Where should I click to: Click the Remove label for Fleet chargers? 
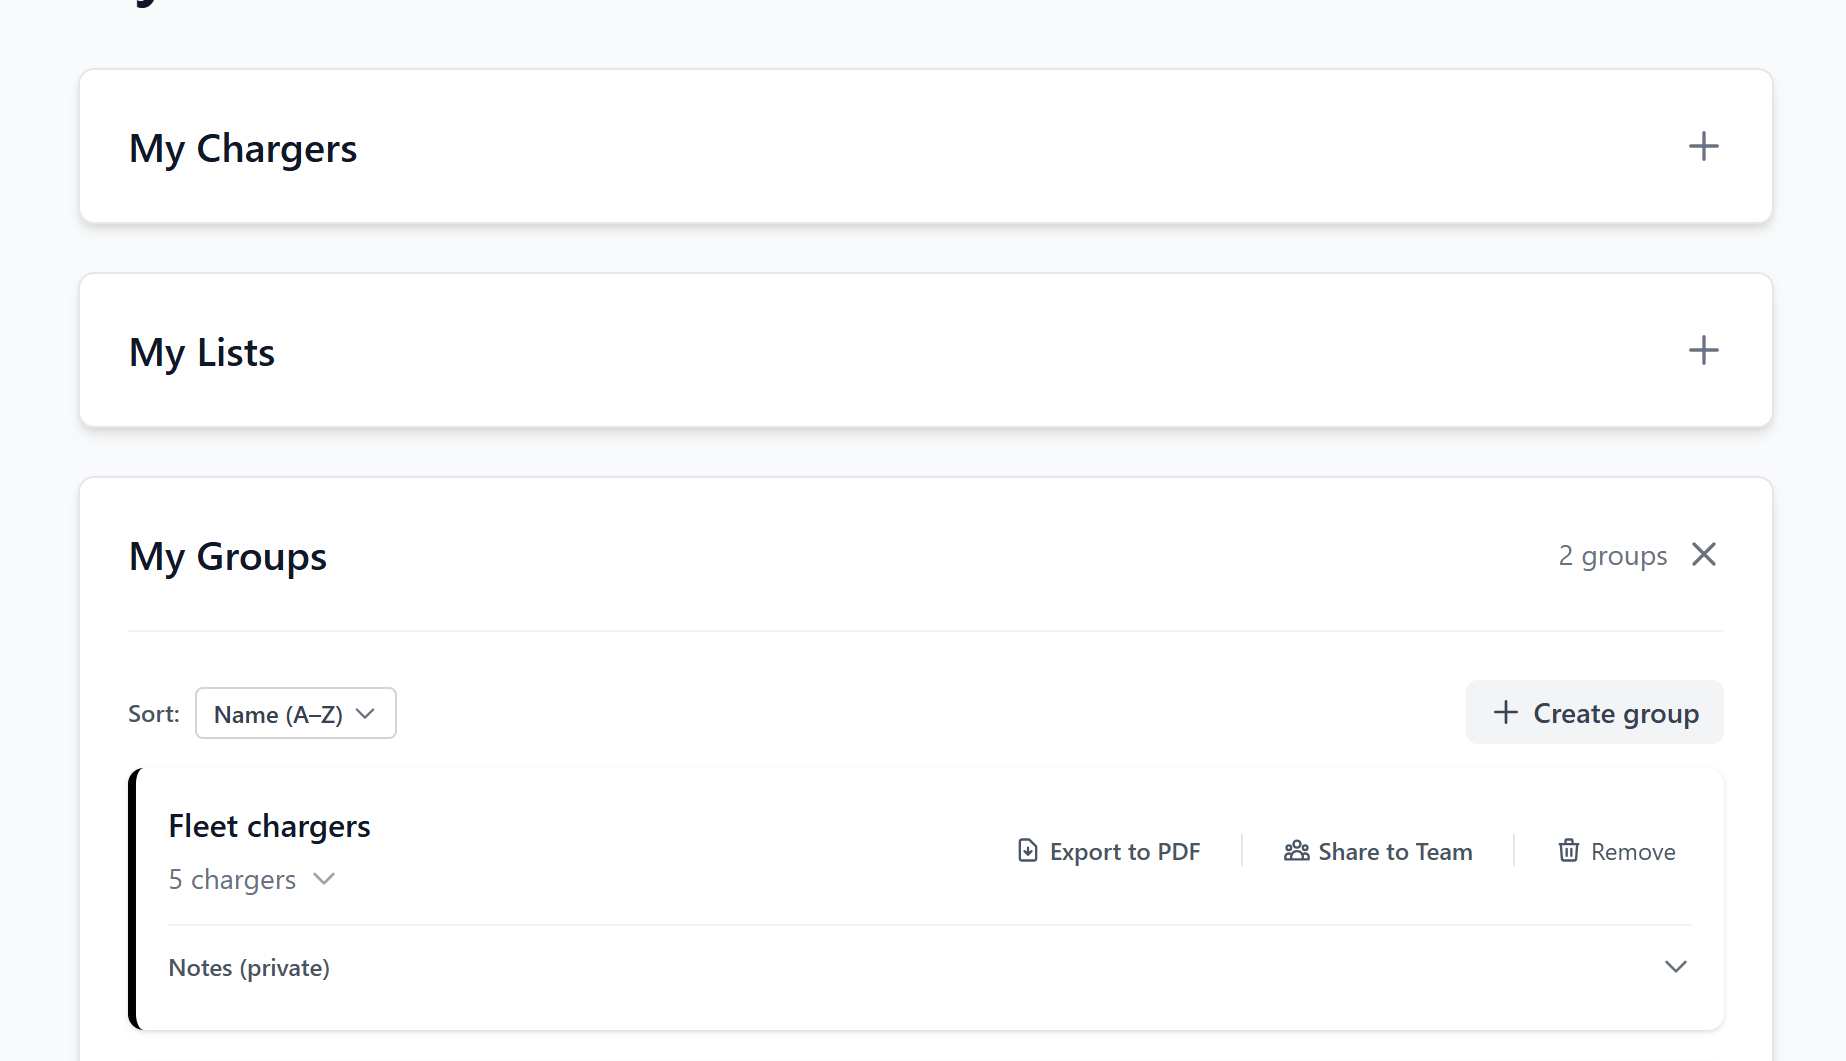click(x=1632, y=852)
